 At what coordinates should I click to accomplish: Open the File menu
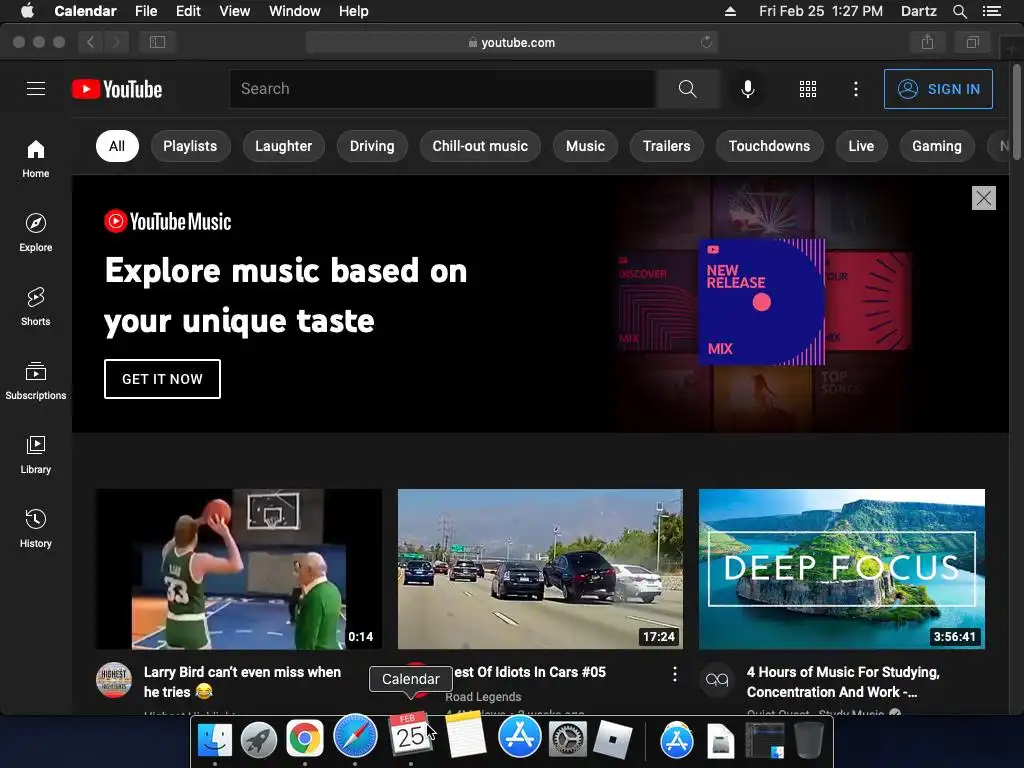pos(146,11)
